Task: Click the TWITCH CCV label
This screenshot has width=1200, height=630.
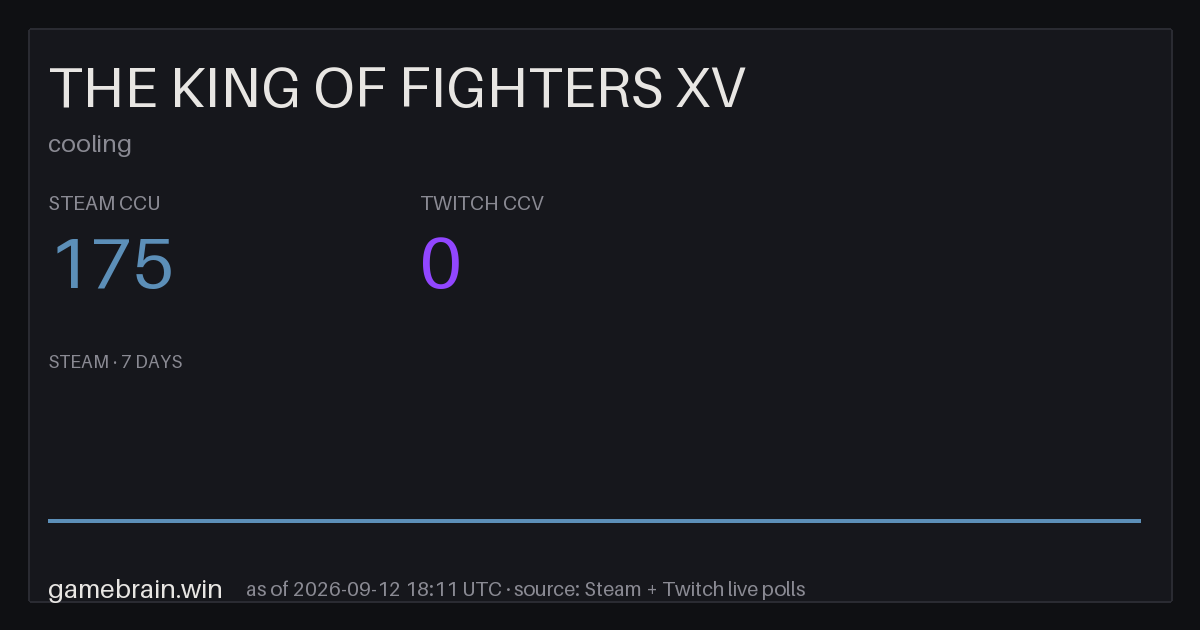Action: pyautogui.click(x=482, y=203)
